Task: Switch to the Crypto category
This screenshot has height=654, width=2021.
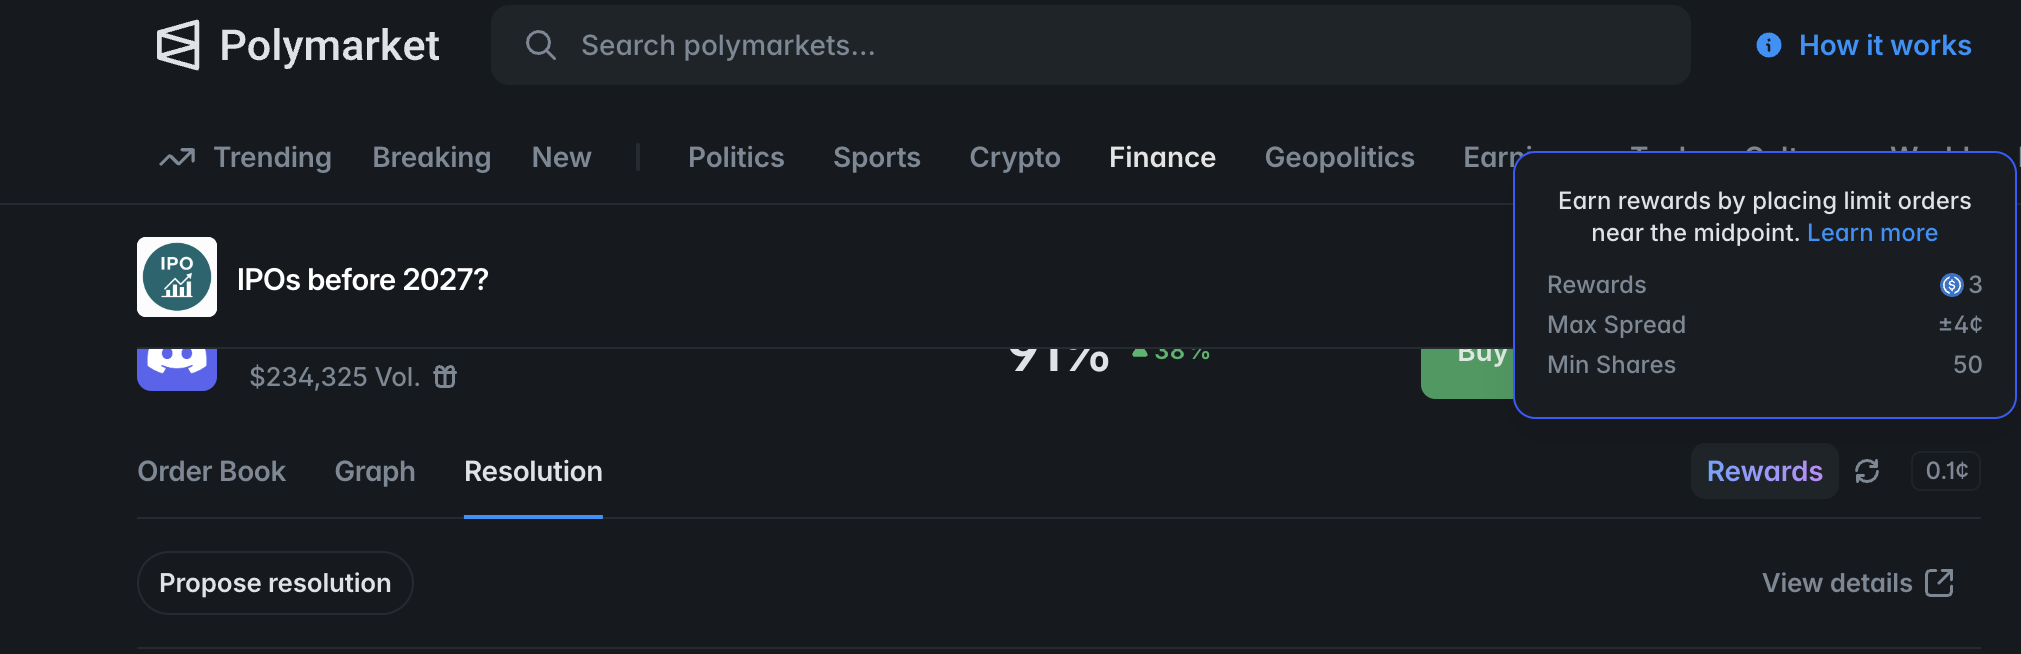Action: point(1014,157)
